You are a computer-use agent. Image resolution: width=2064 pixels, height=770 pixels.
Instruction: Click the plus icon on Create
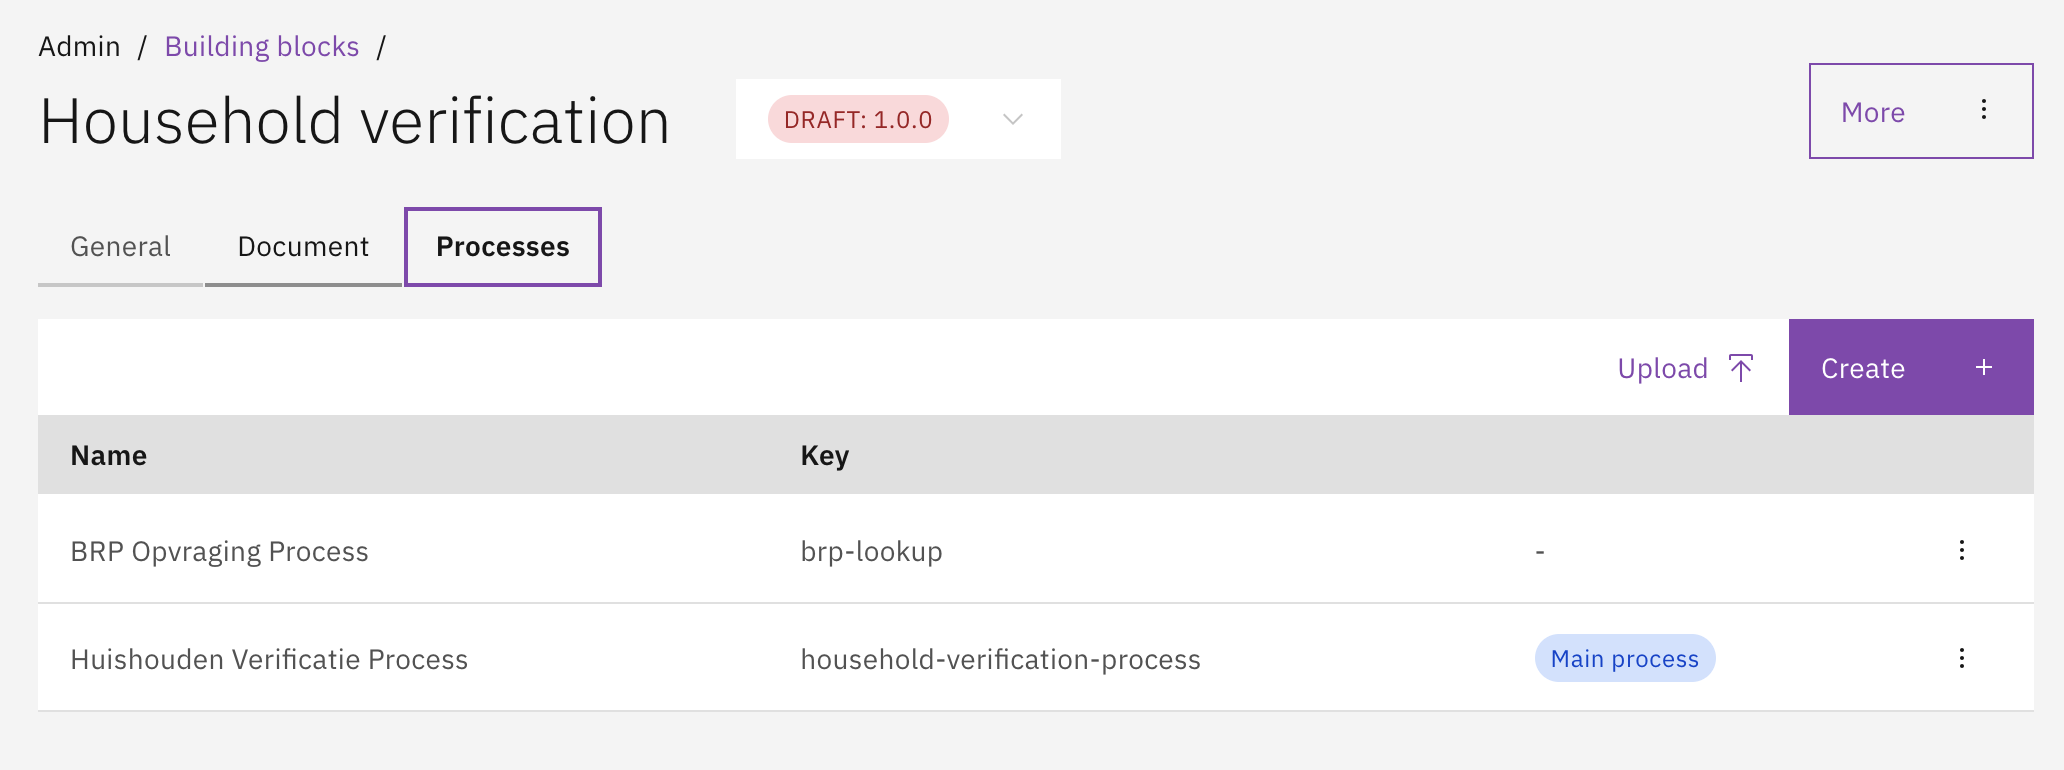coord(1984,368)
